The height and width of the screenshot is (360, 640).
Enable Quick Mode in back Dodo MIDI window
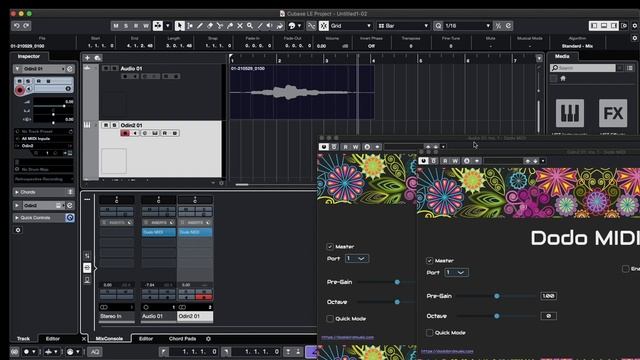point(330,319)
